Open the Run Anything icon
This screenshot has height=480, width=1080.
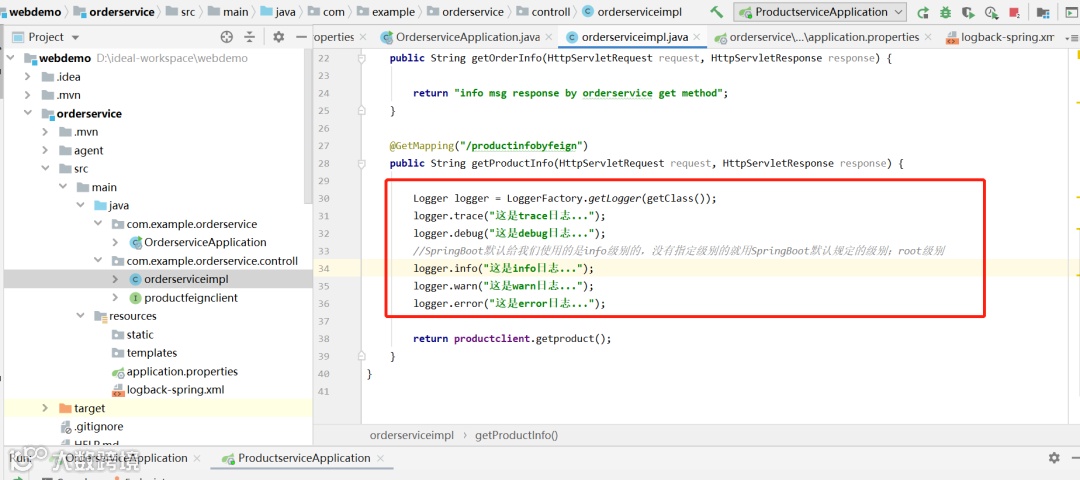1071,12
